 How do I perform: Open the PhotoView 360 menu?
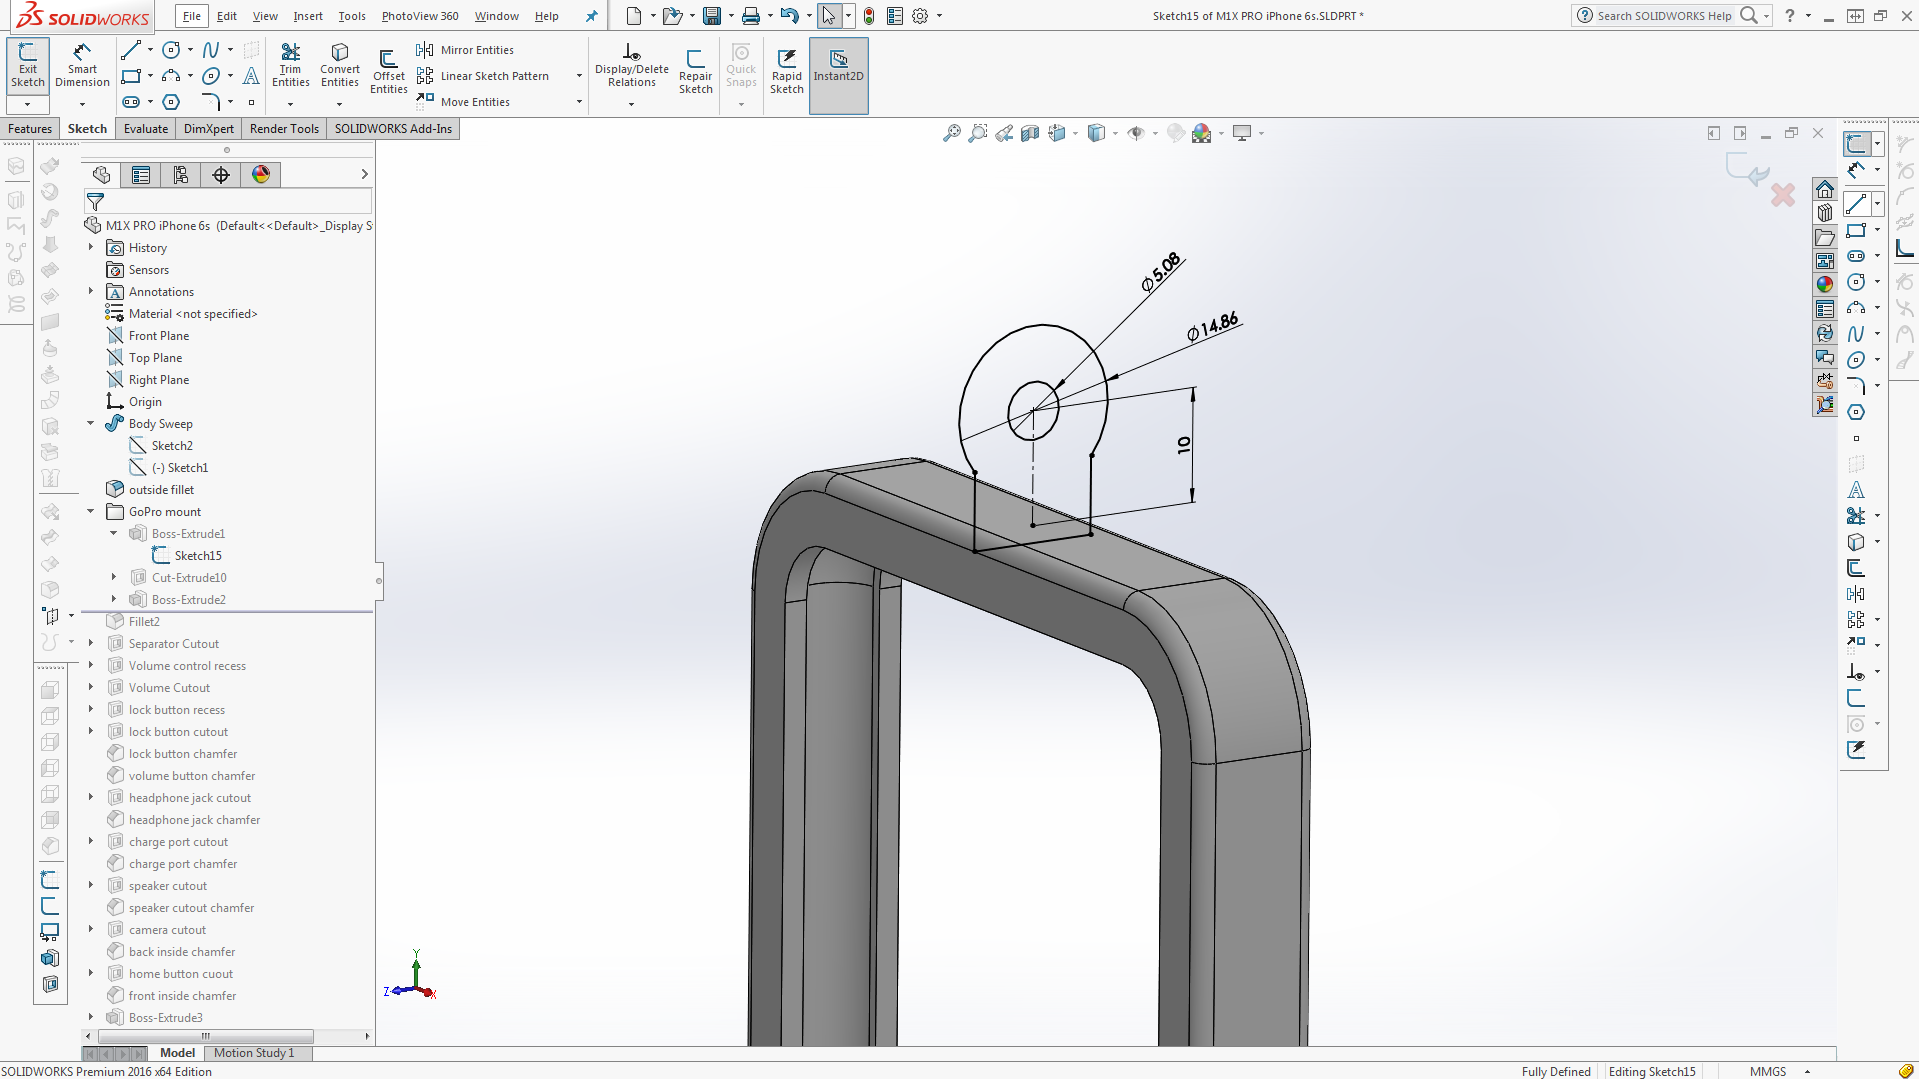click(420, 16)
